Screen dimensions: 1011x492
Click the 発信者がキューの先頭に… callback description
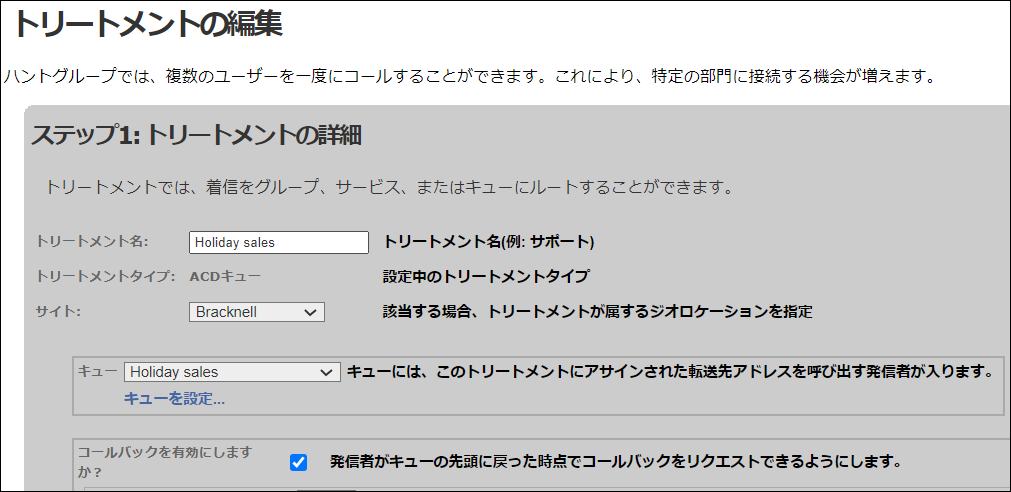click(614, 462)
